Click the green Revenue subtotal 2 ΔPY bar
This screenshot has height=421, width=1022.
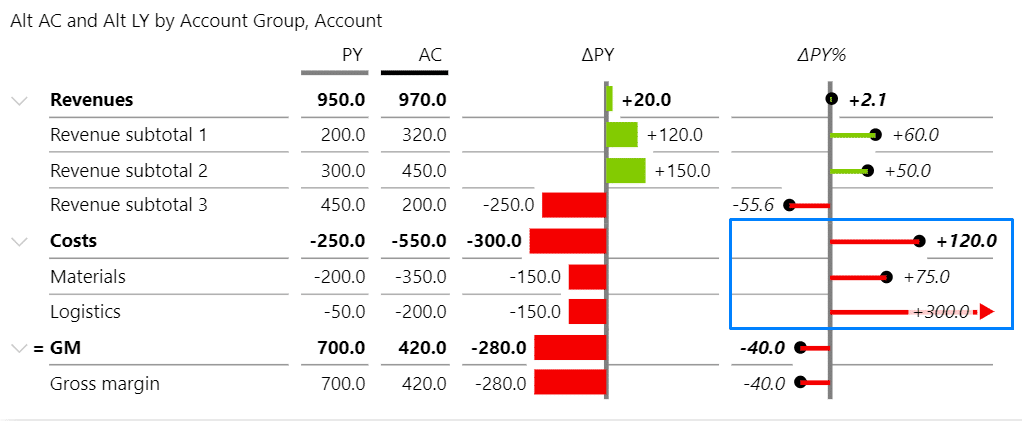coord(626,170)
